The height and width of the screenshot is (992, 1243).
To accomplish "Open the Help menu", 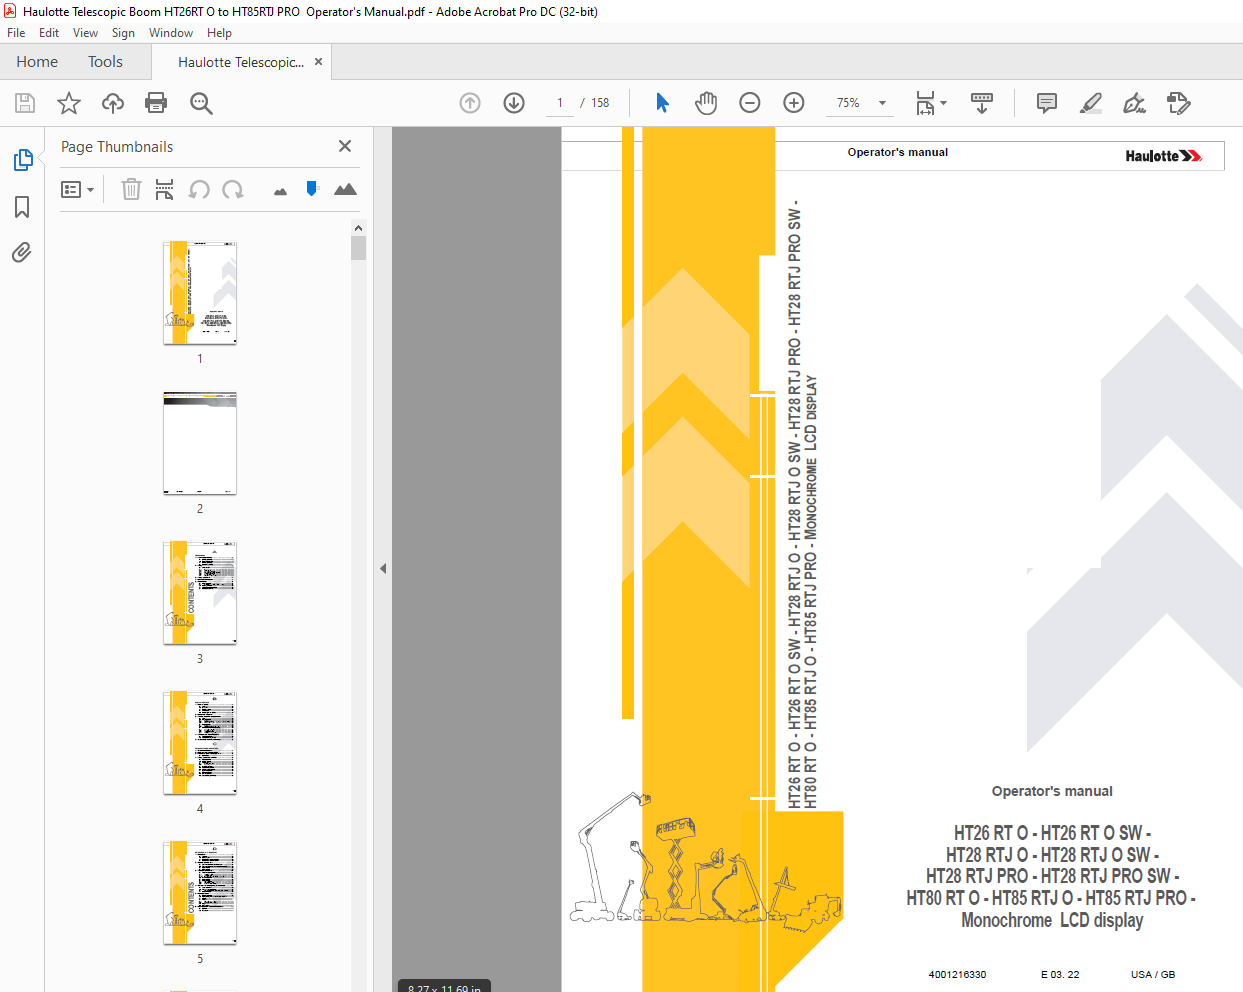I will pyautogui.click(x=219, y=33).
